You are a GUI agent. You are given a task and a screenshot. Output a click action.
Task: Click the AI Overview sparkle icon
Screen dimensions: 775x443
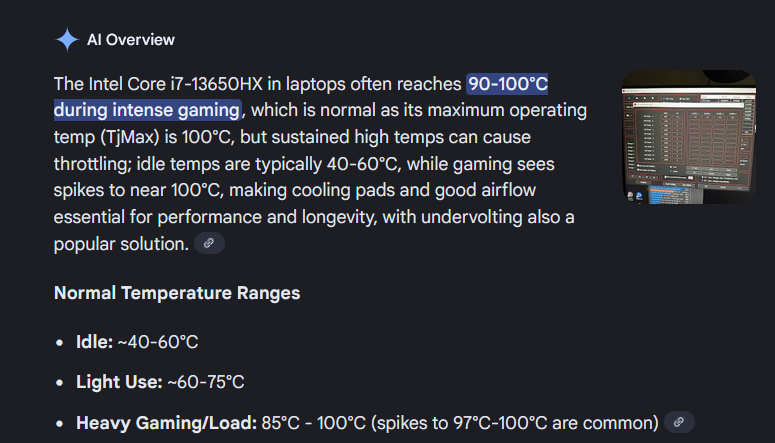click(66, 40)
